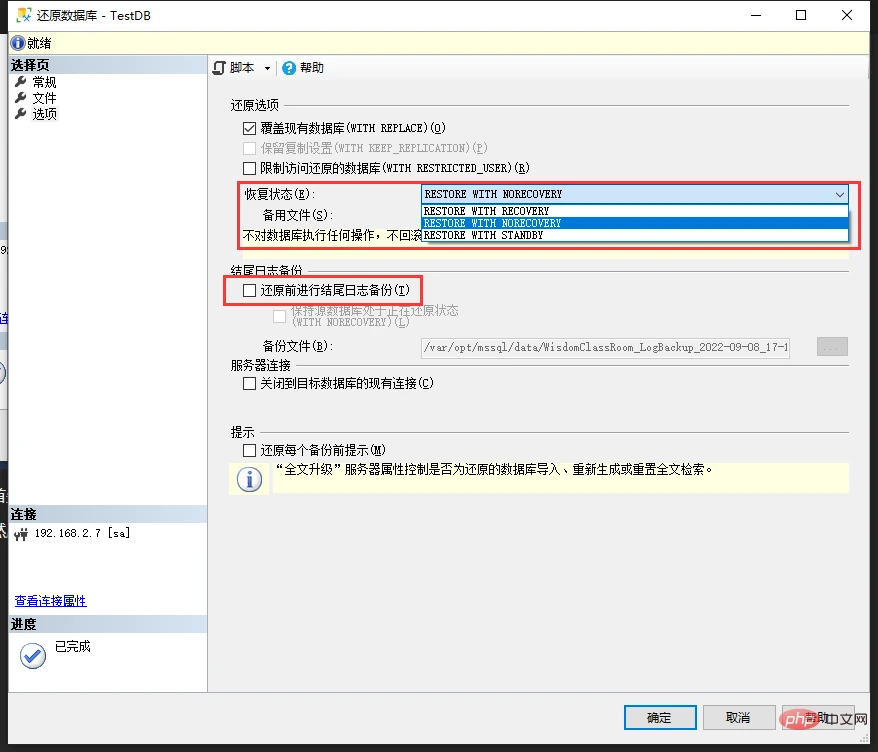Click the server connection icon beside 192.168.2.7
The height and width of the screenshot is (752, 878).
[21, 534]
